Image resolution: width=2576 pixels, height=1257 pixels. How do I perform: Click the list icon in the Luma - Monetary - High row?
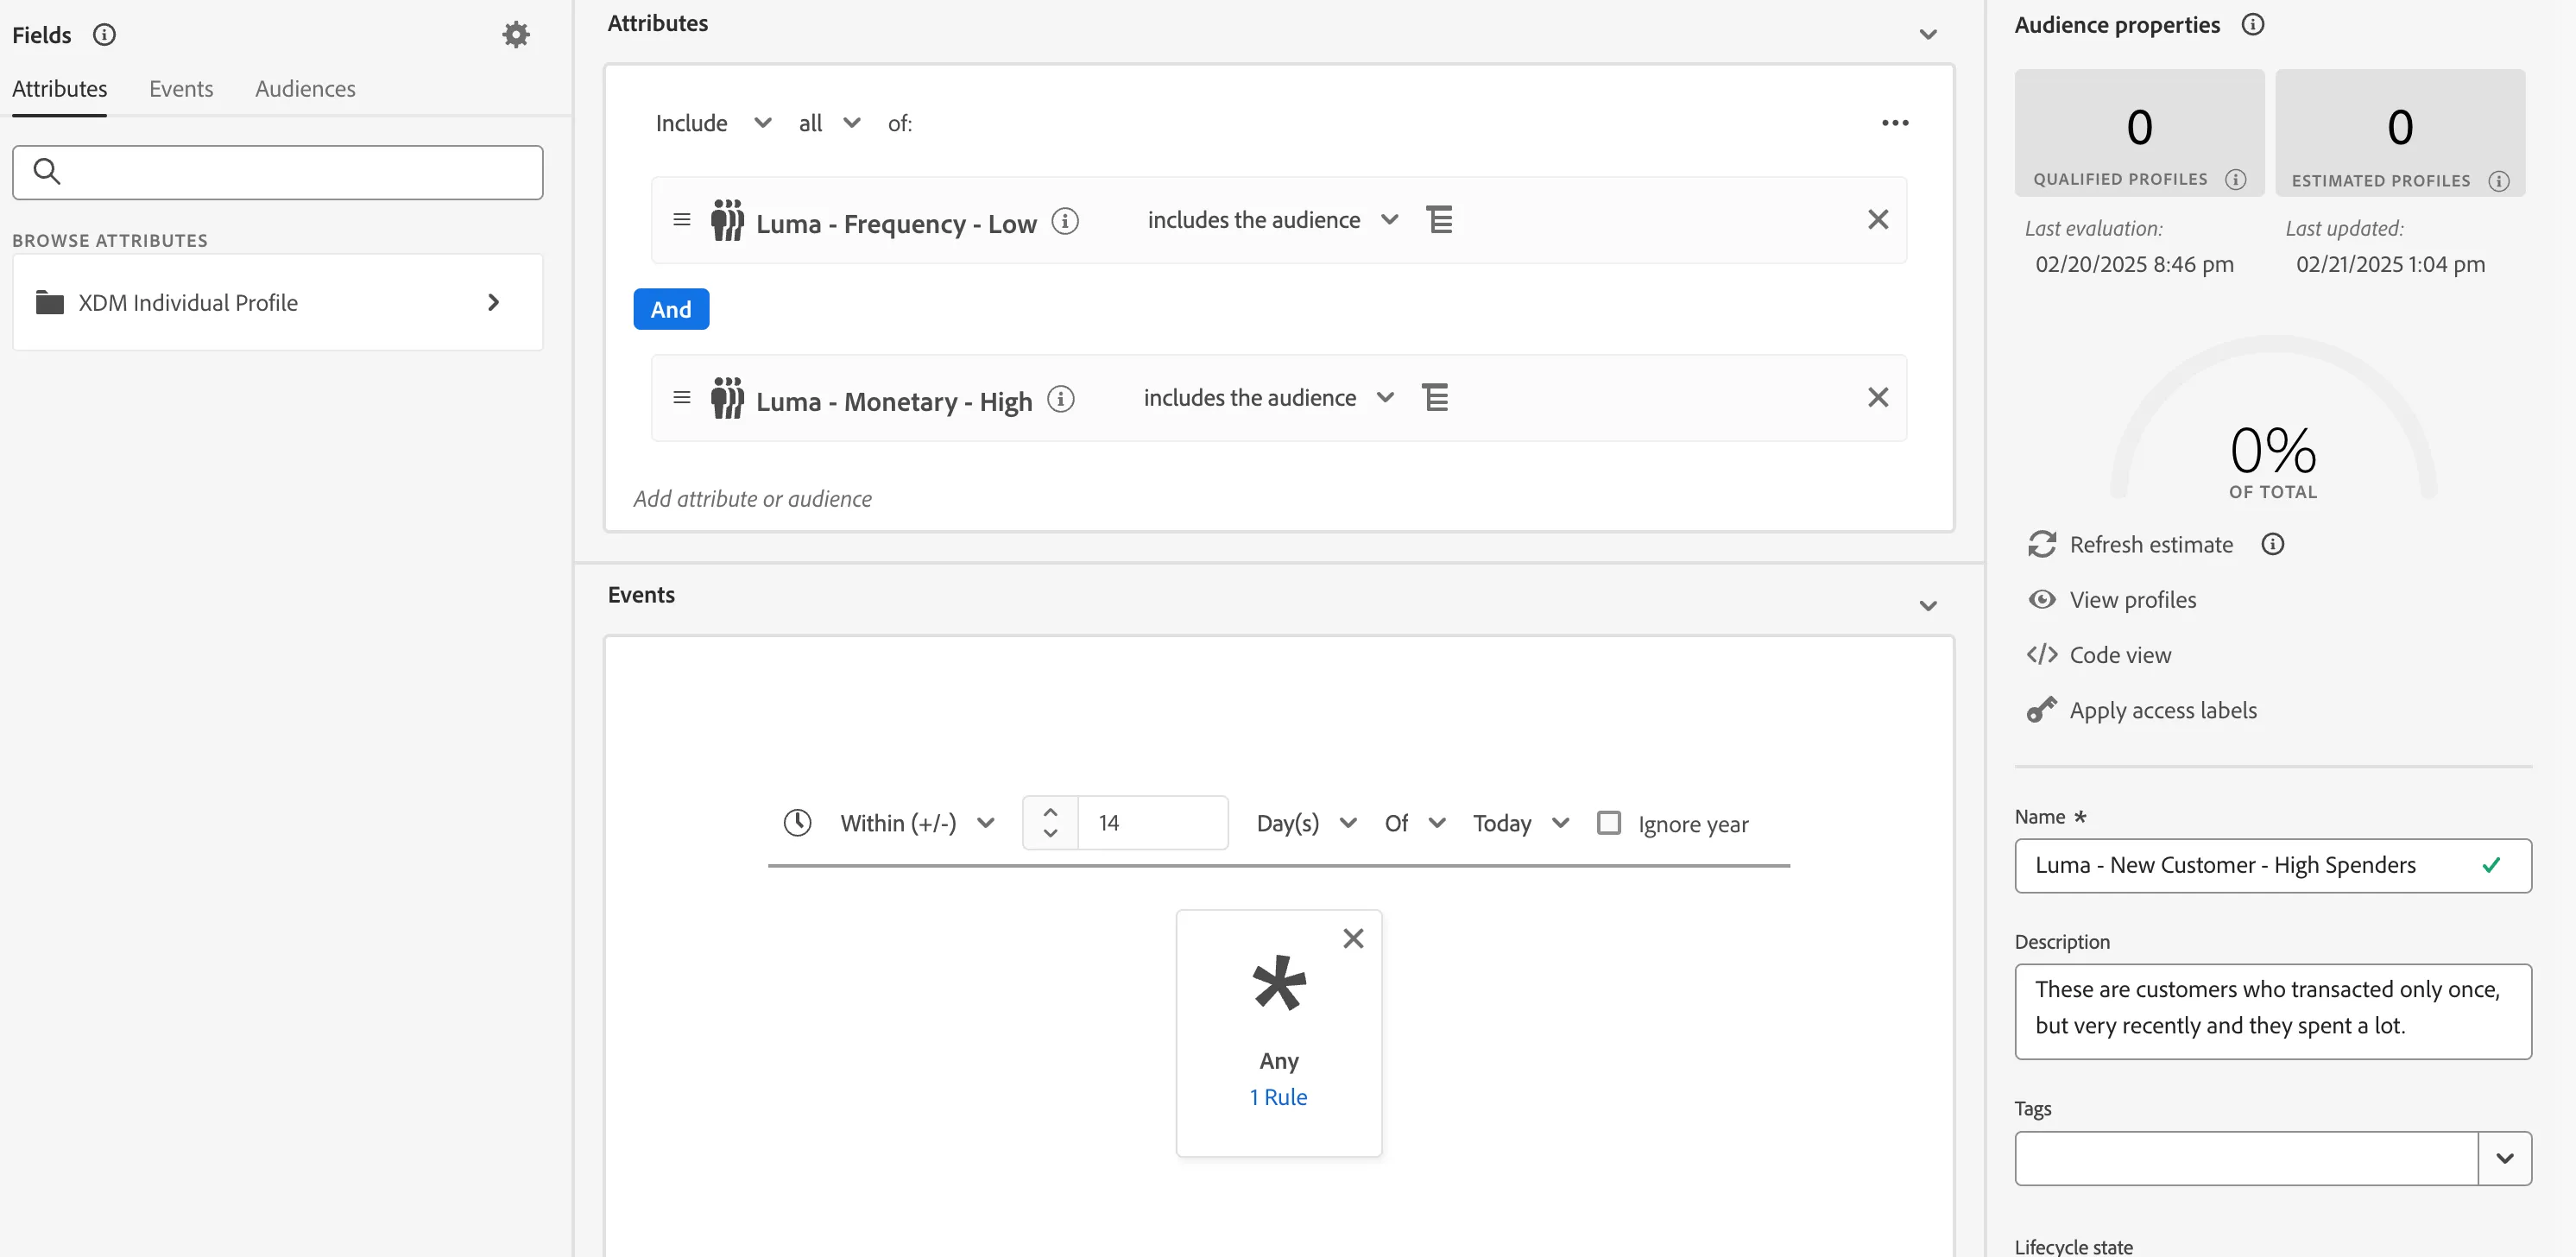1435,397
